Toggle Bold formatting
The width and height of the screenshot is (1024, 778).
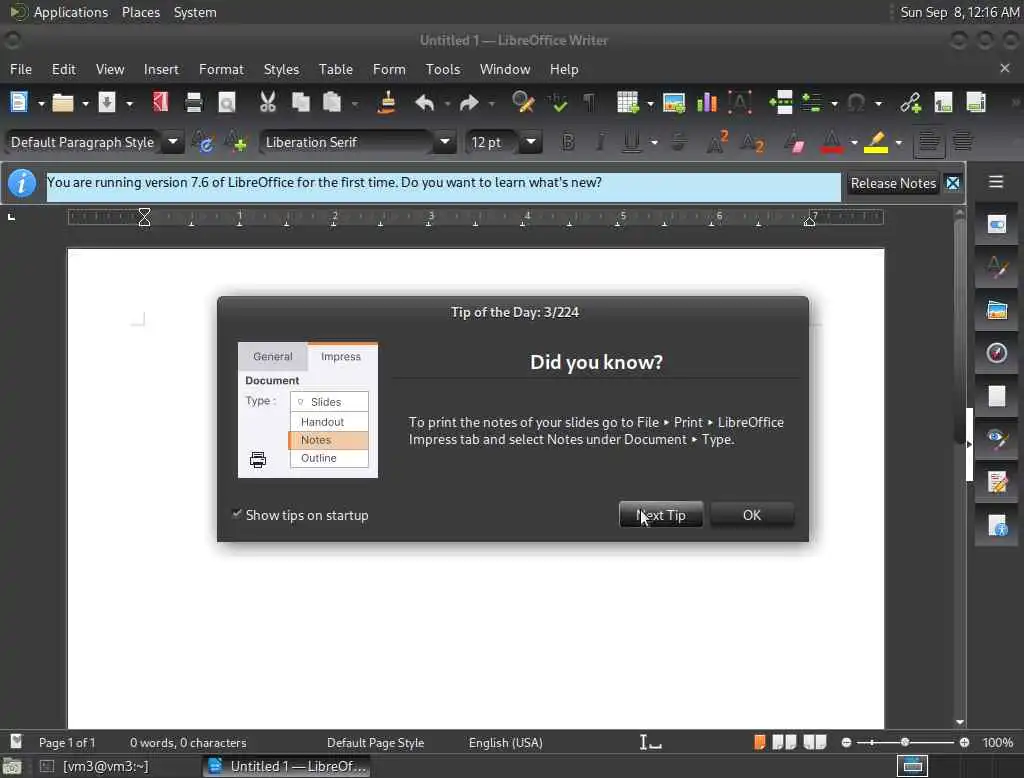point(568,142)
